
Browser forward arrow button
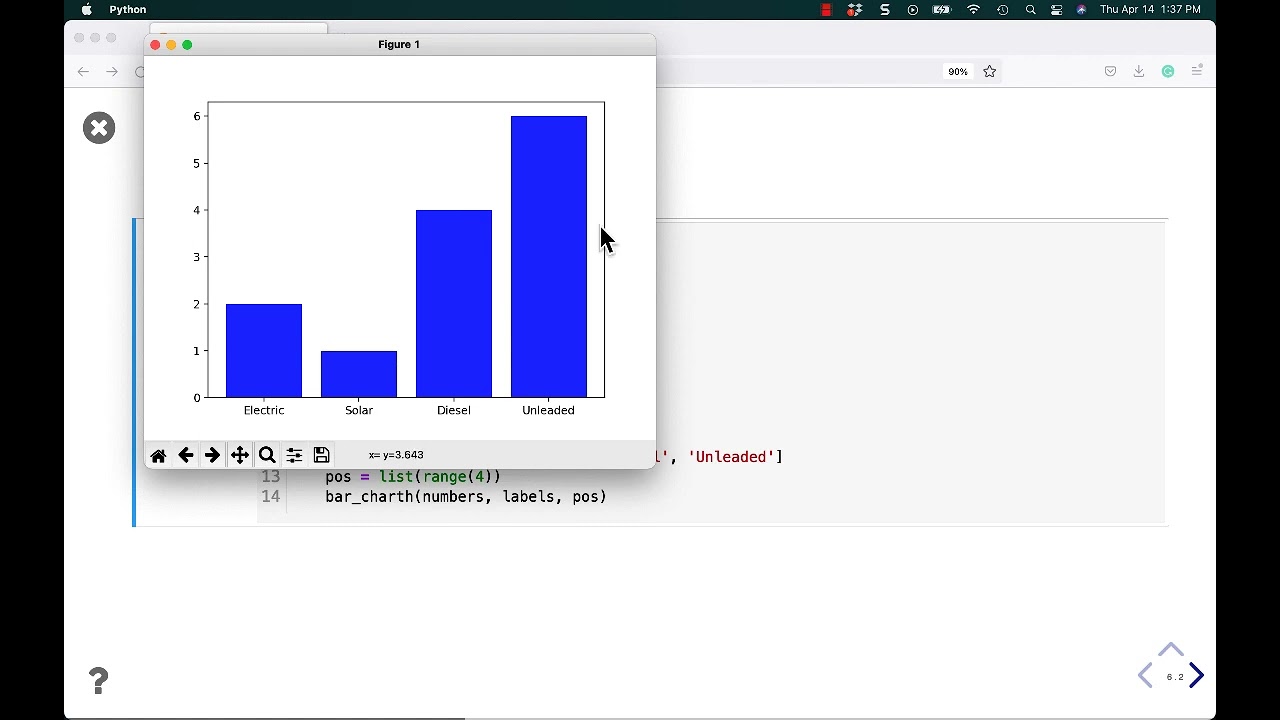[112, 71]
